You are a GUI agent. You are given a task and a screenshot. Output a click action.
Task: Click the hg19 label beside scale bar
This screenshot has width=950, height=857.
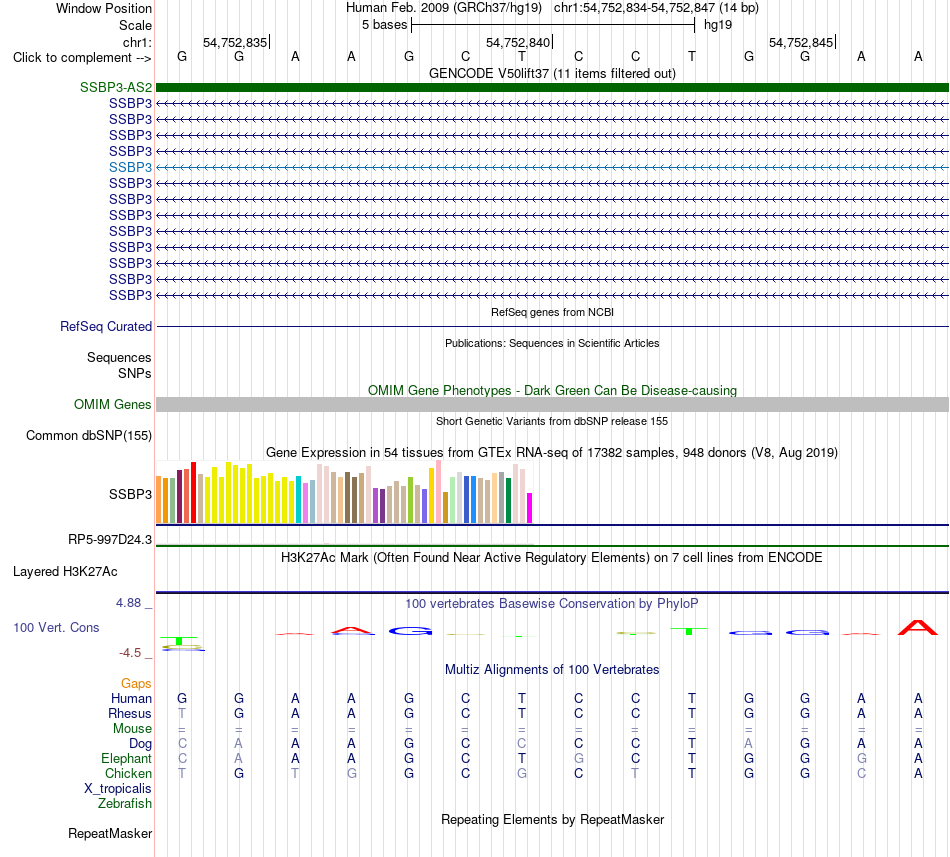click(x=718, y=25)
